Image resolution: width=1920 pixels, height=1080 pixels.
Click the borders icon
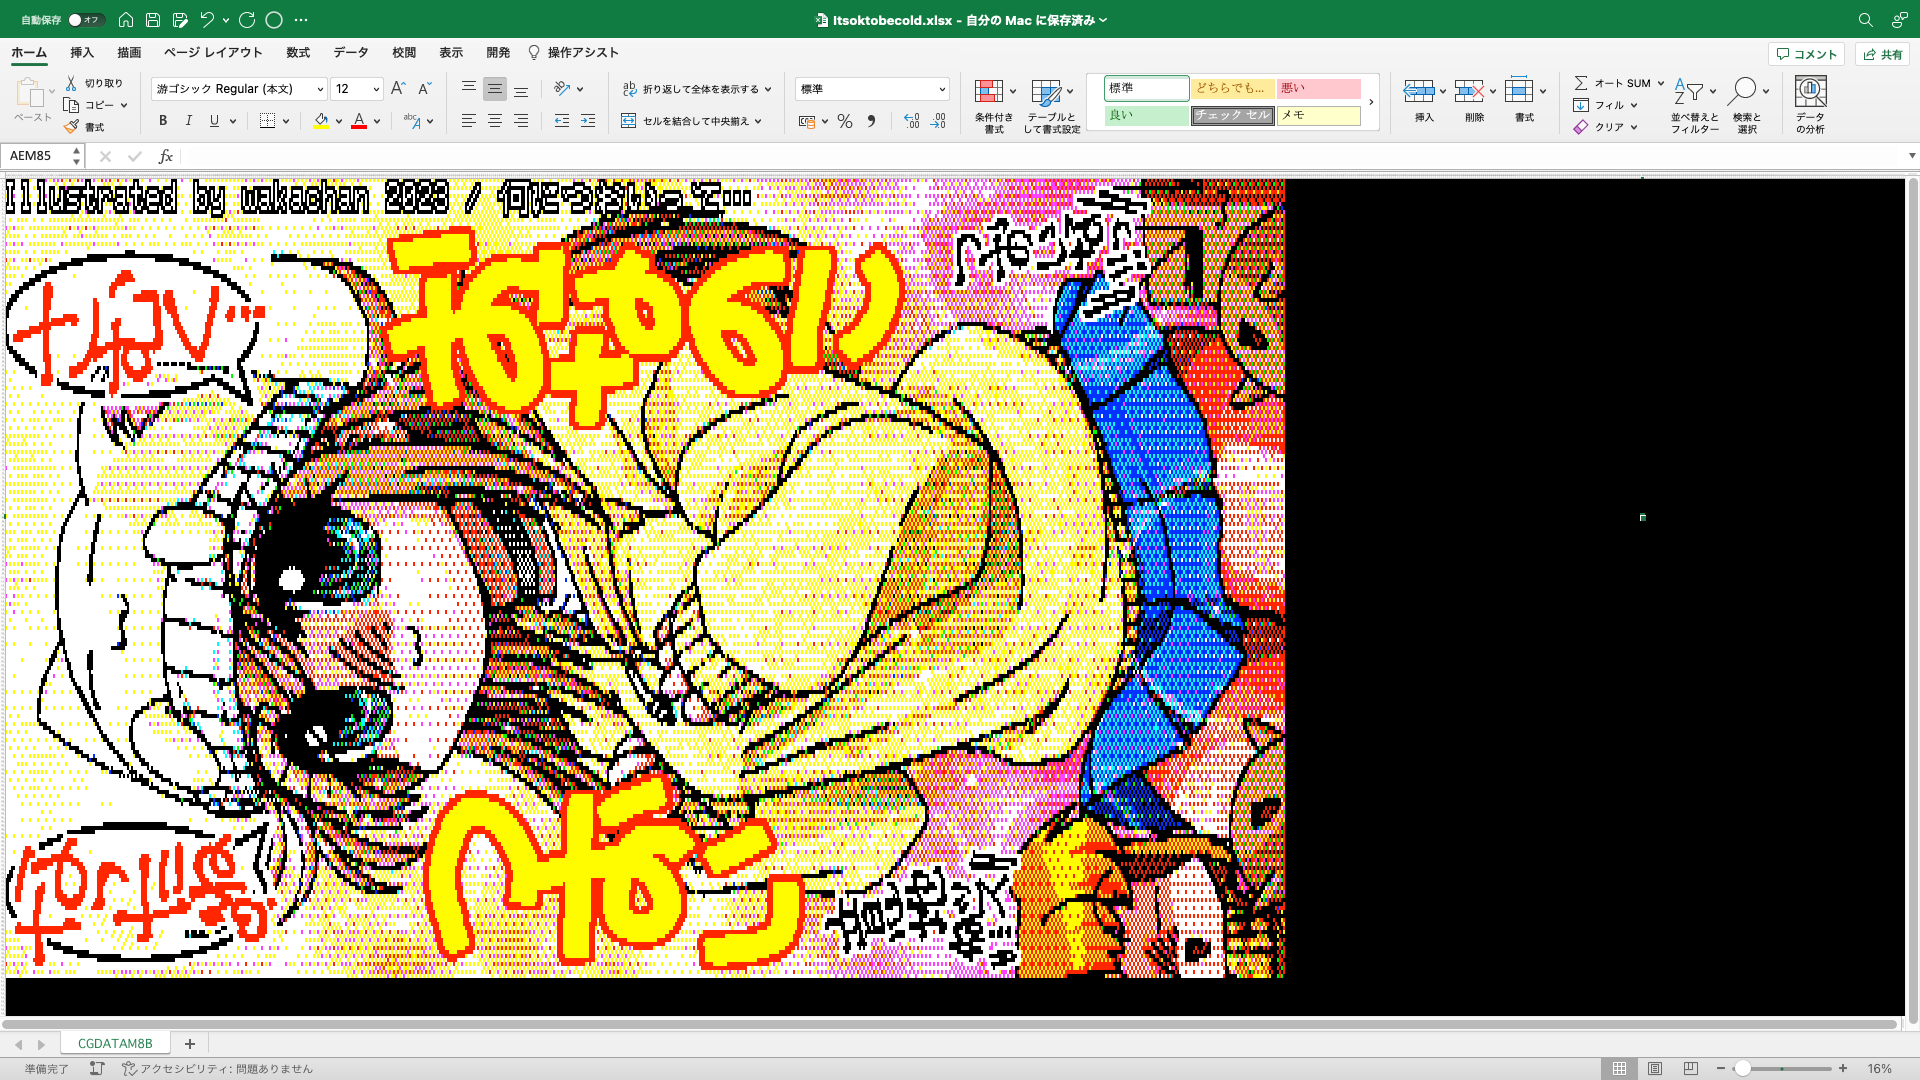(267, 121)
